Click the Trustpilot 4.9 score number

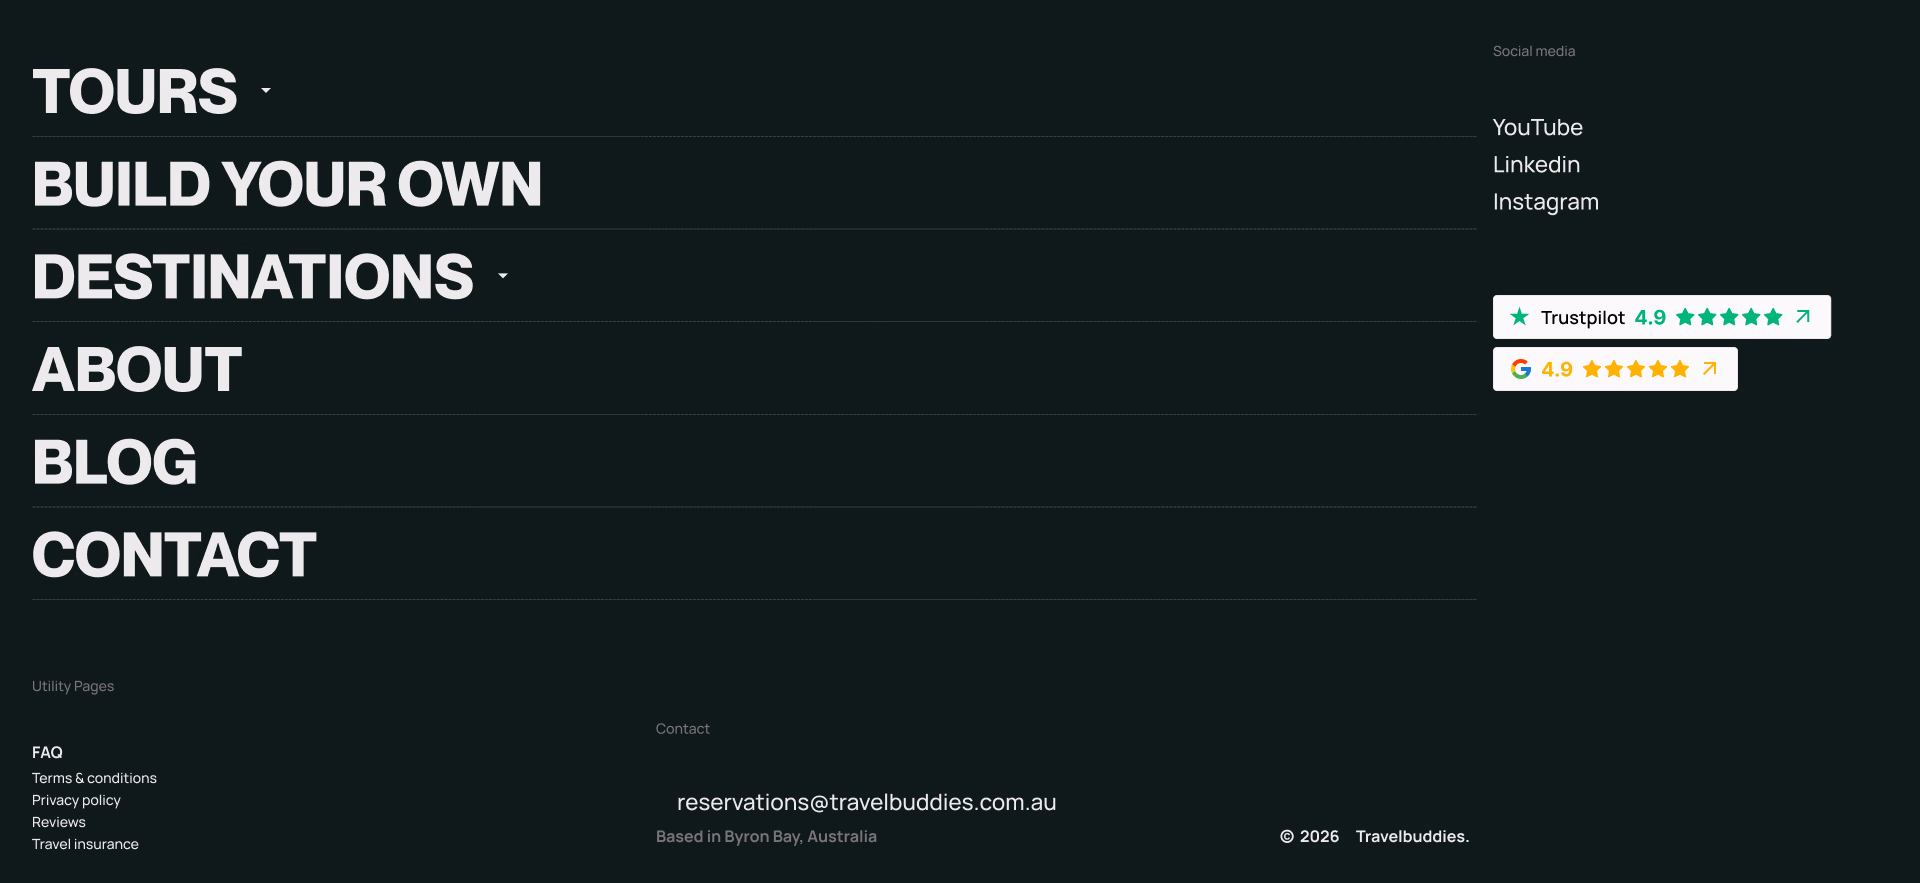tap(1650, 317)
